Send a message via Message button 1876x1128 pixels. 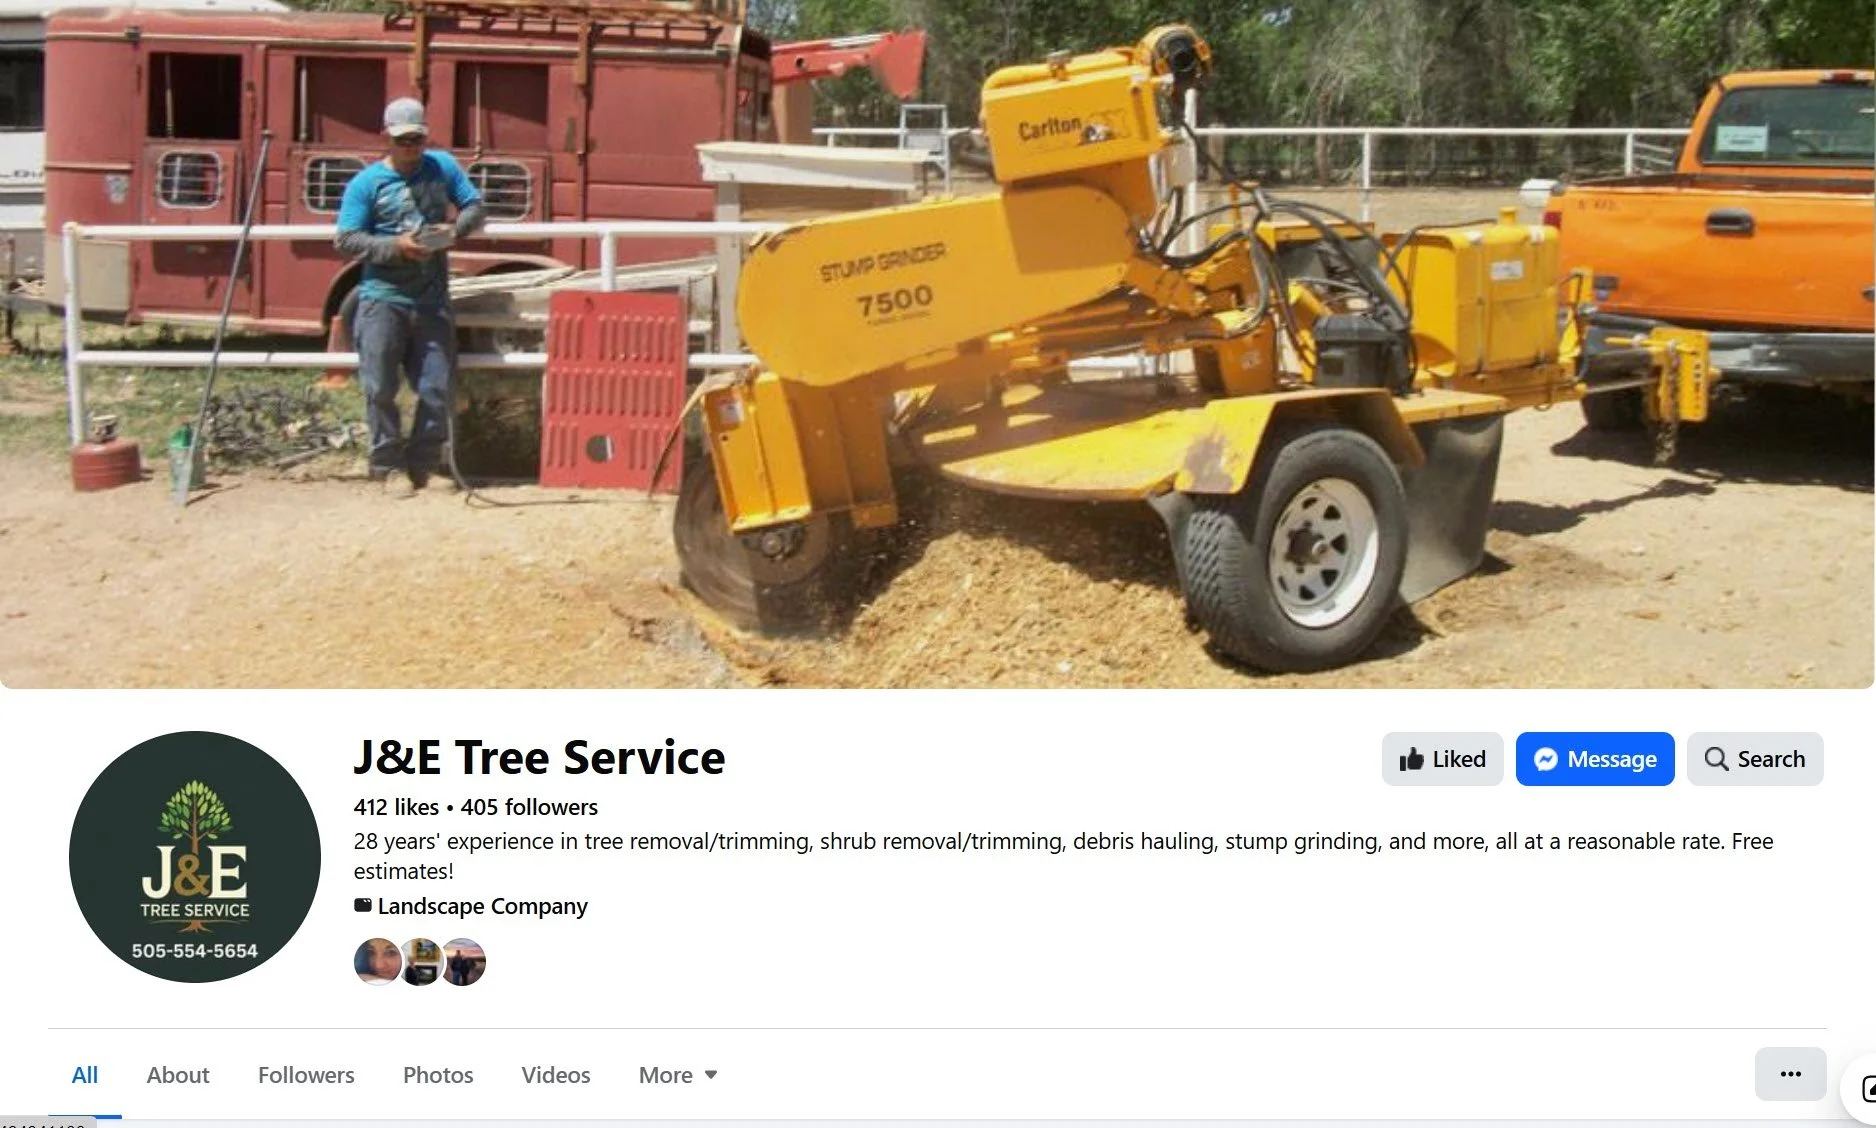tap(1595, 759)
